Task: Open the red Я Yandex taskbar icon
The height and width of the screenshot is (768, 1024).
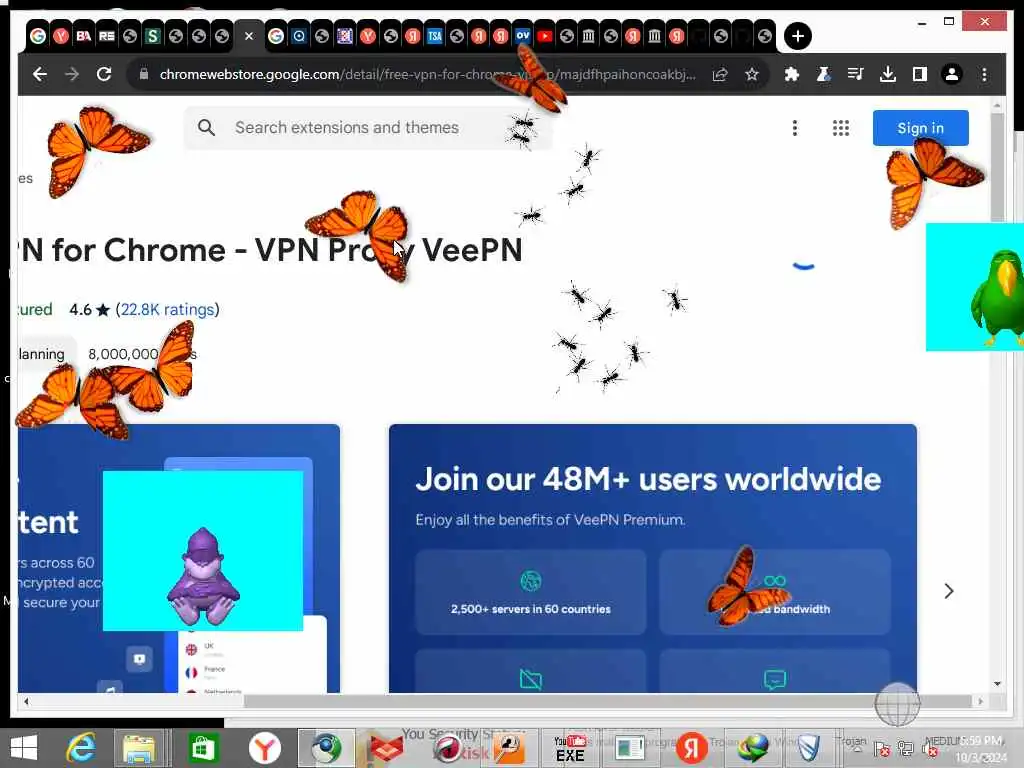Action: (x=692, y=748)
